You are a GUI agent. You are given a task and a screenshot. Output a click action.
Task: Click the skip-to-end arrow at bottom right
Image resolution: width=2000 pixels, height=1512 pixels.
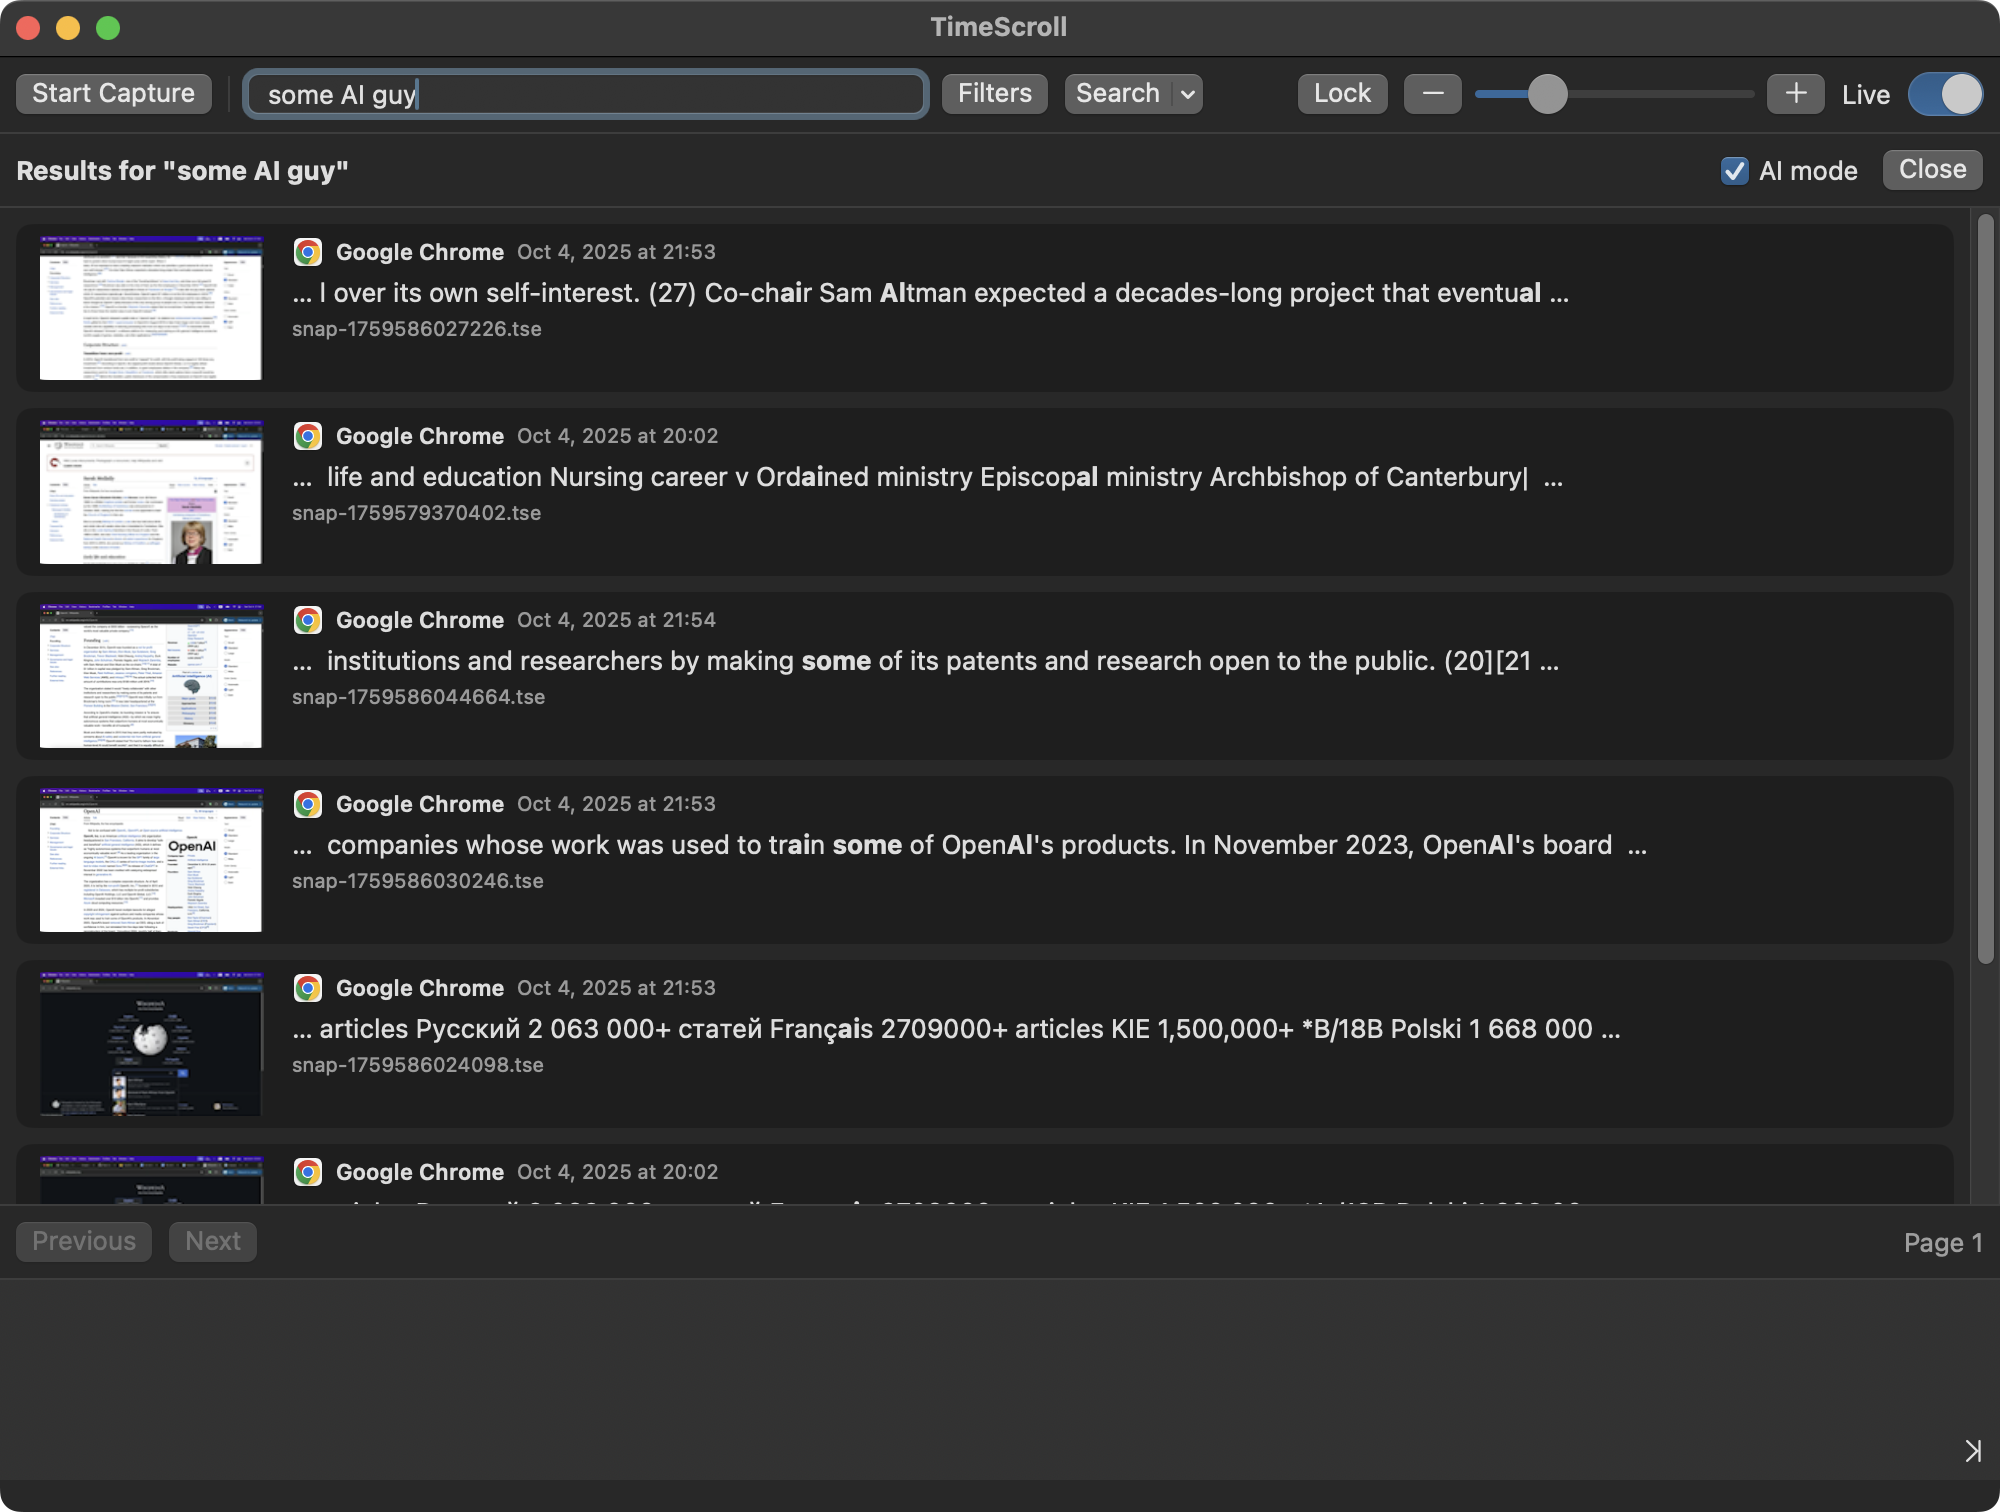1975,1449
